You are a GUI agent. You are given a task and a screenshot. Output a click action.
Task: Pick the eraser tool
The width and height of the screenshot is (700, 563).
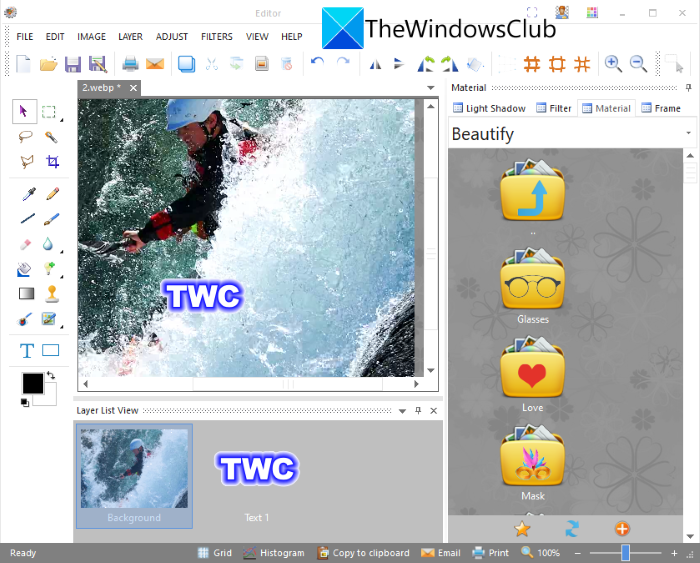(x=25, y=244)
